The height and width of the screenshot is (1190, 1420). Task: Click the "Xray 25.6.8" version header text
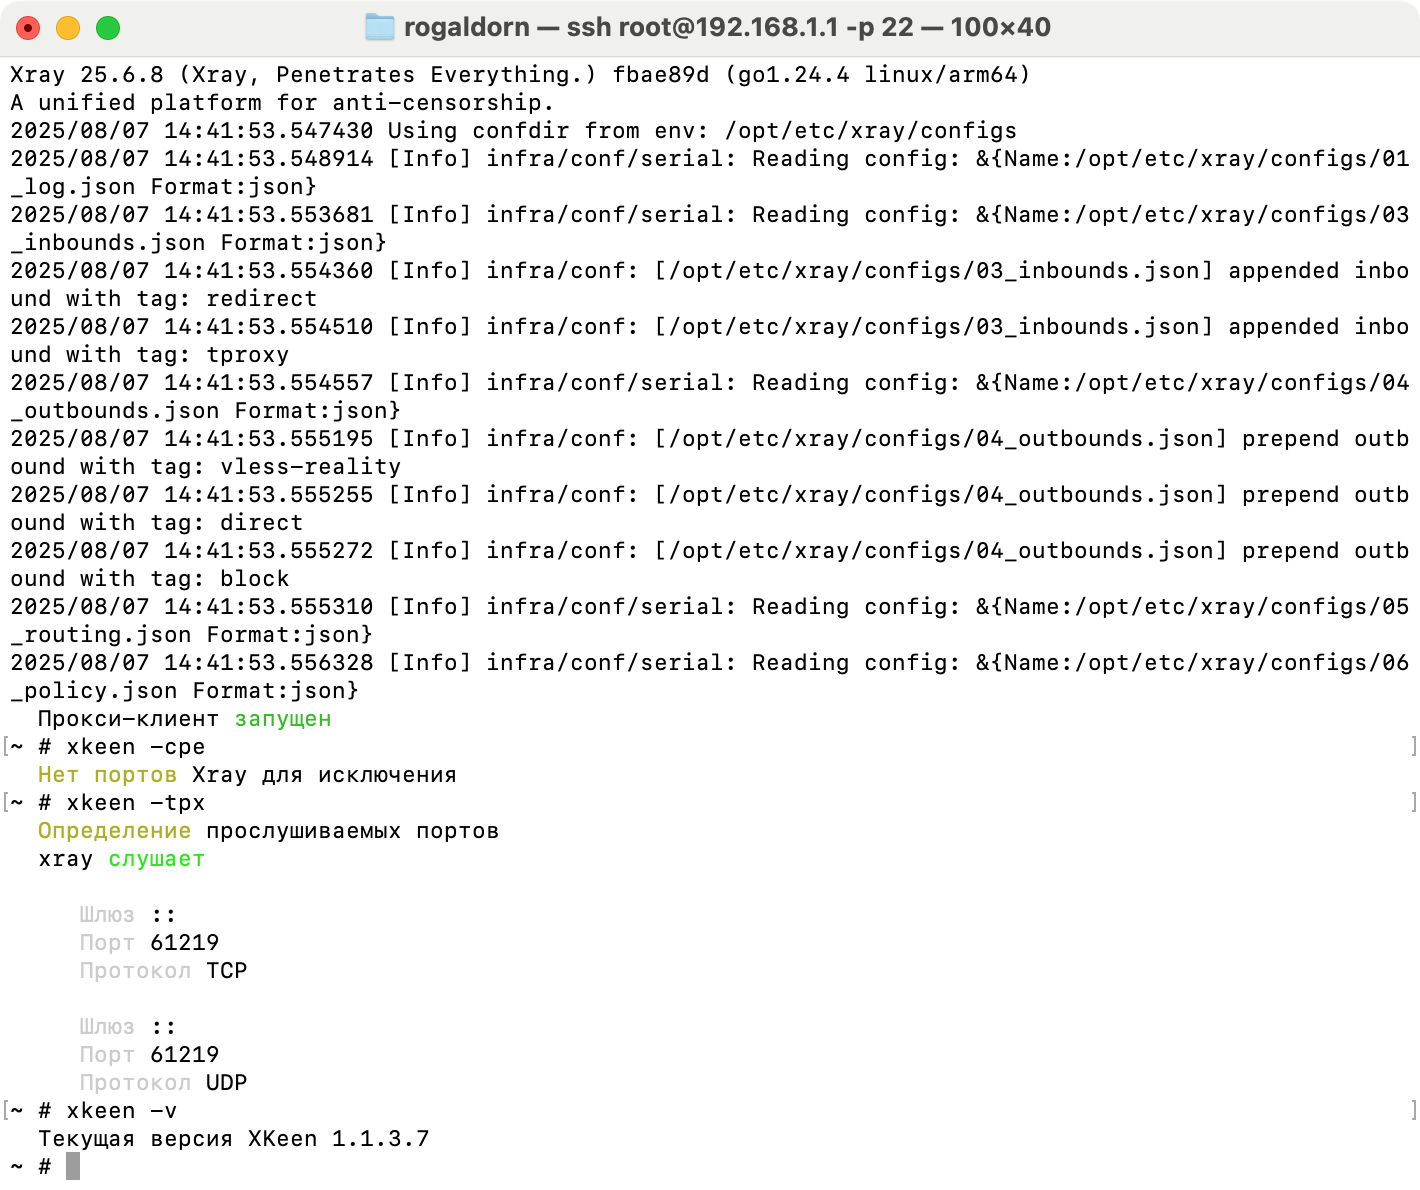(x=86, y=75)
